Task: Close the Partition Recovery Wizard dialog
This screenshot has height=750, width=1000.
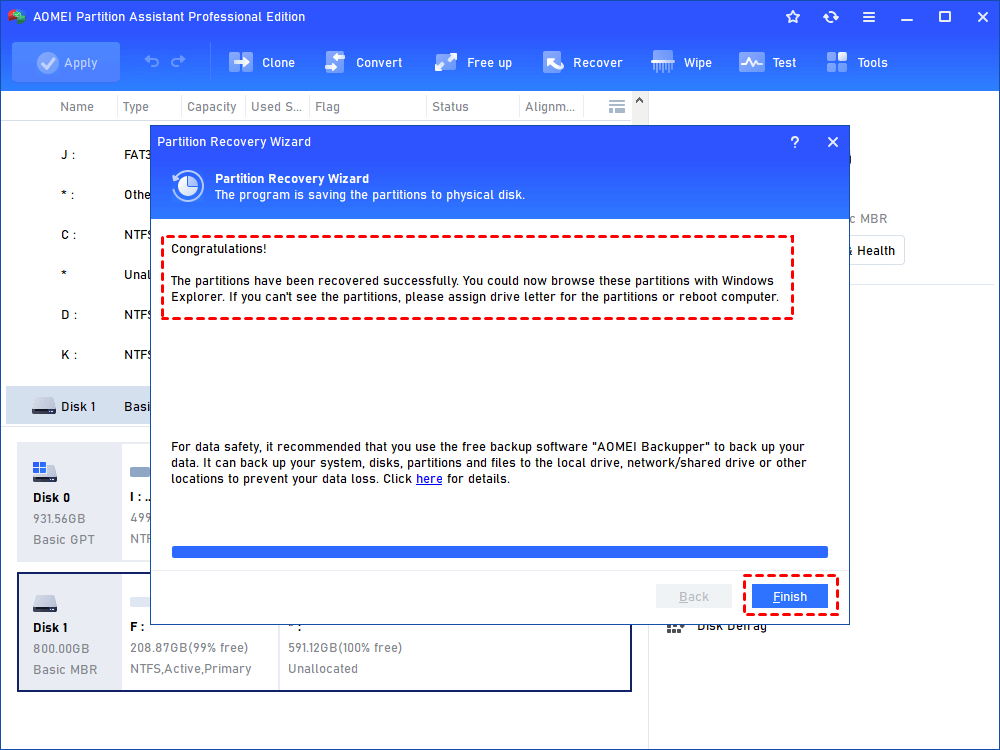Action: tap(833, 142)
